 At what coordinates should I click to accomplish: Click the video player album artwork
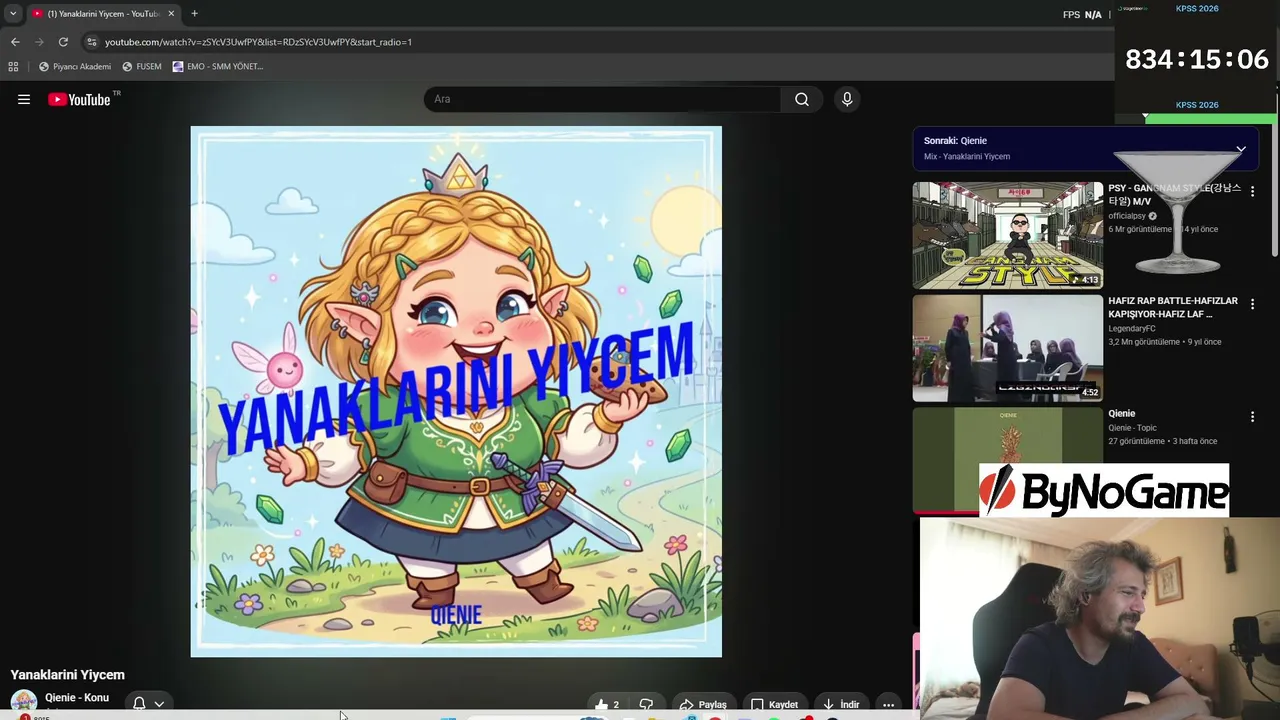456,392
